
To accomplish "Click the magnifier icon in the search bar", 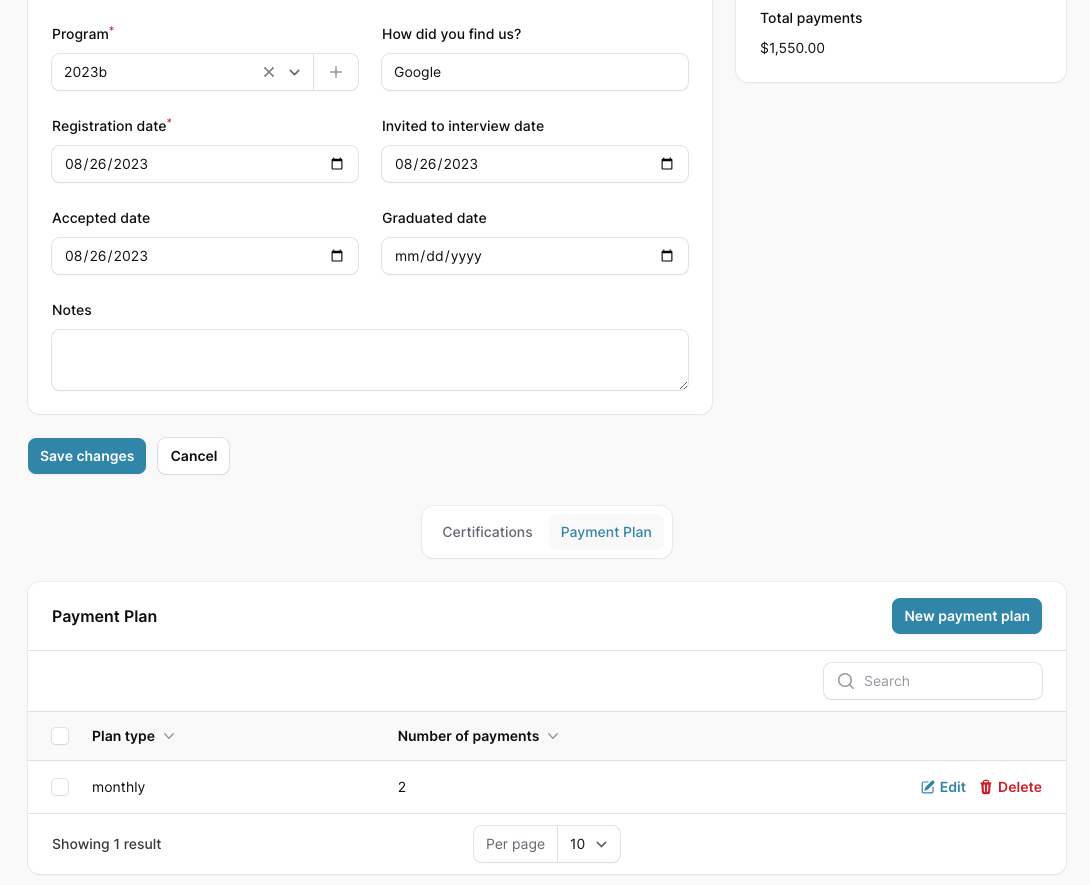I will [x=845, y=680].
